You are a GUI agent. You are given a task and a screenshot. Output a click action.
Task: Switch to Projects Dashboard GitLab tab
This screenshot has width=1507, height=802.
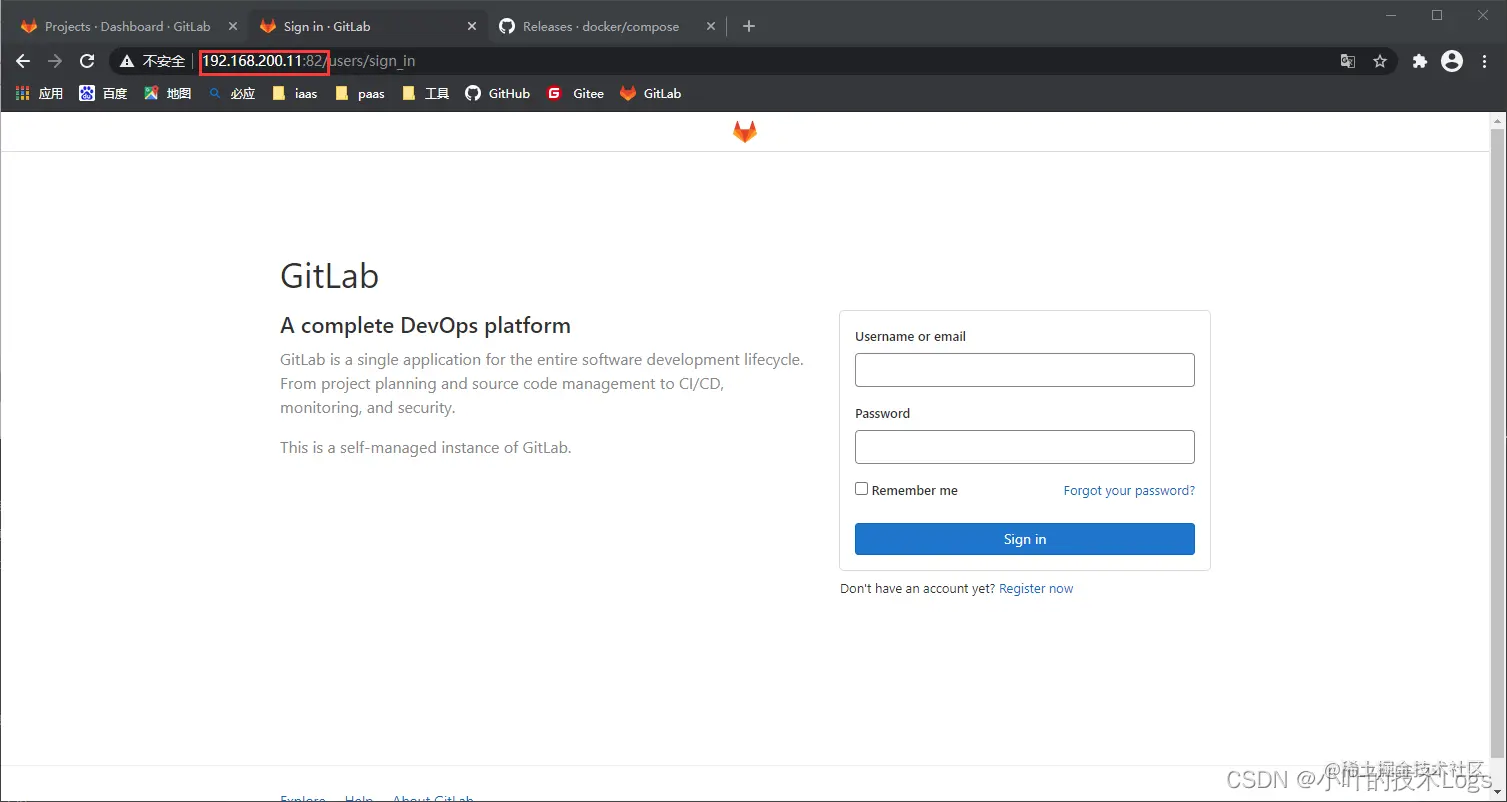coord(127,26)
